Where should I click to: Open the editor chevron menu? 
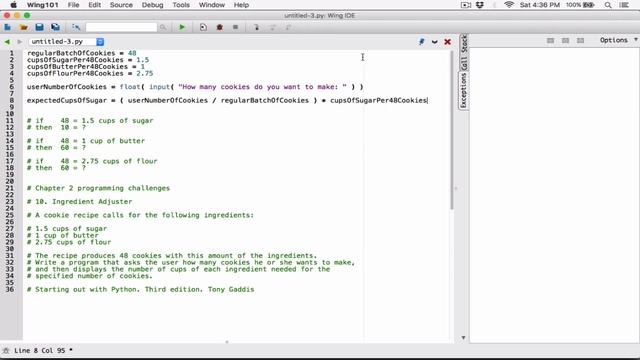(435, 42)
